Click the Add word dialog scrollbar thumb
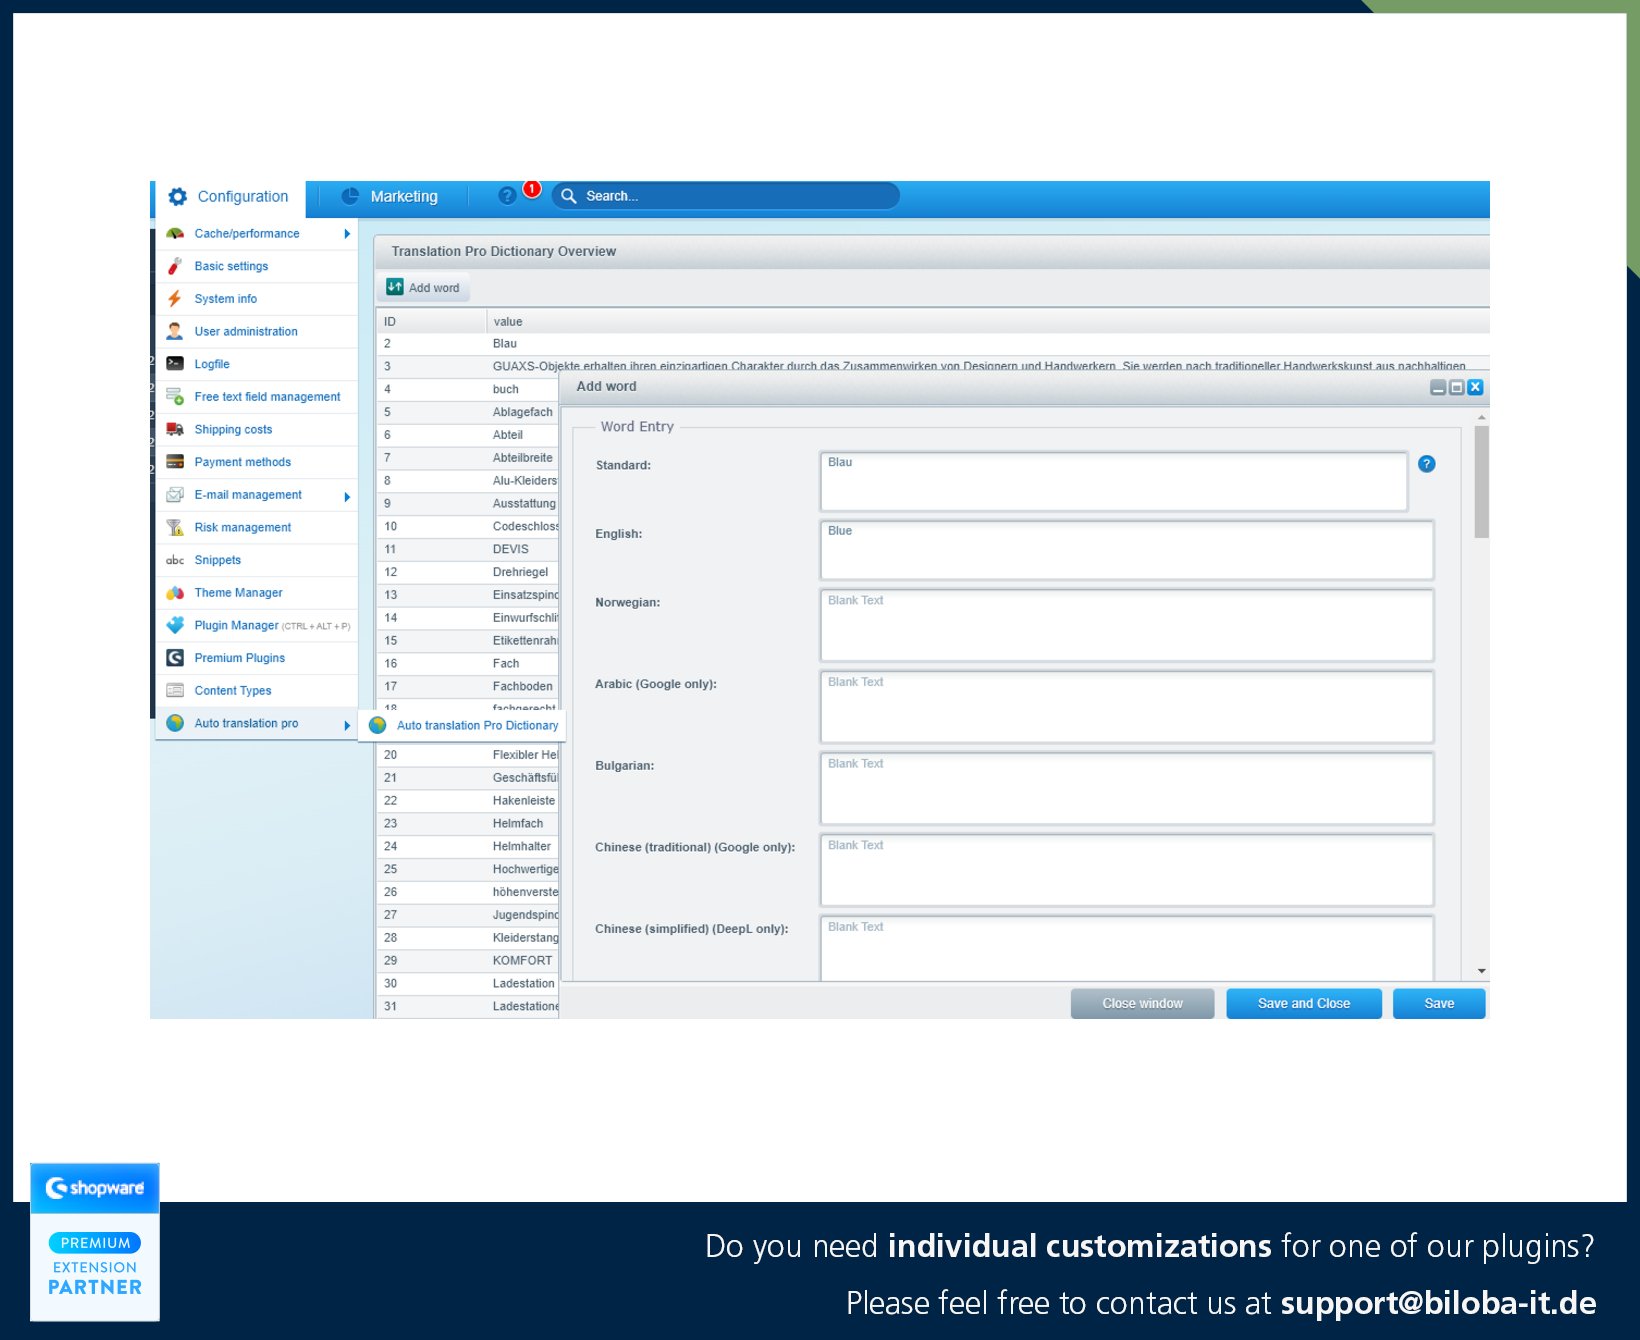Image resolution: width=1640 pixels, height=1340 pixels. point(1482,482)
